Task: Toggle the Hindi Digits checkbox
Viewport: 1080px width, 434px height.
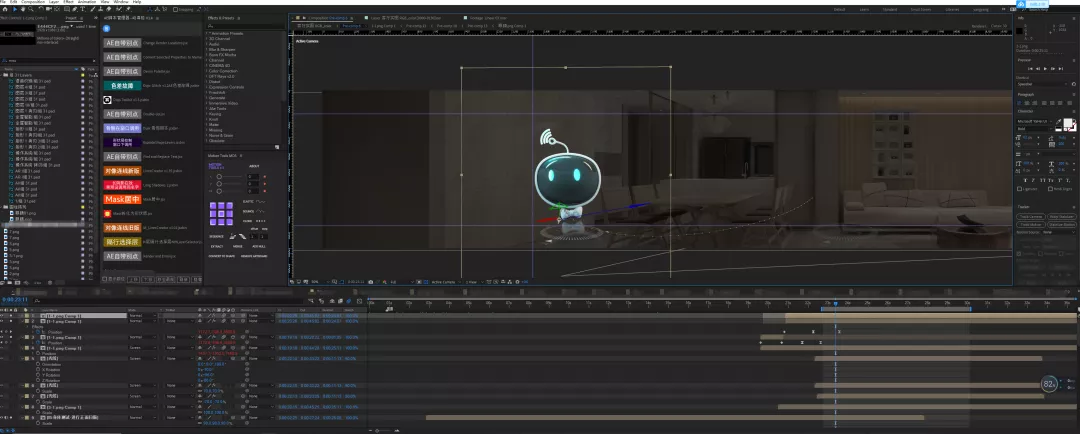Action: (1050, 189)
